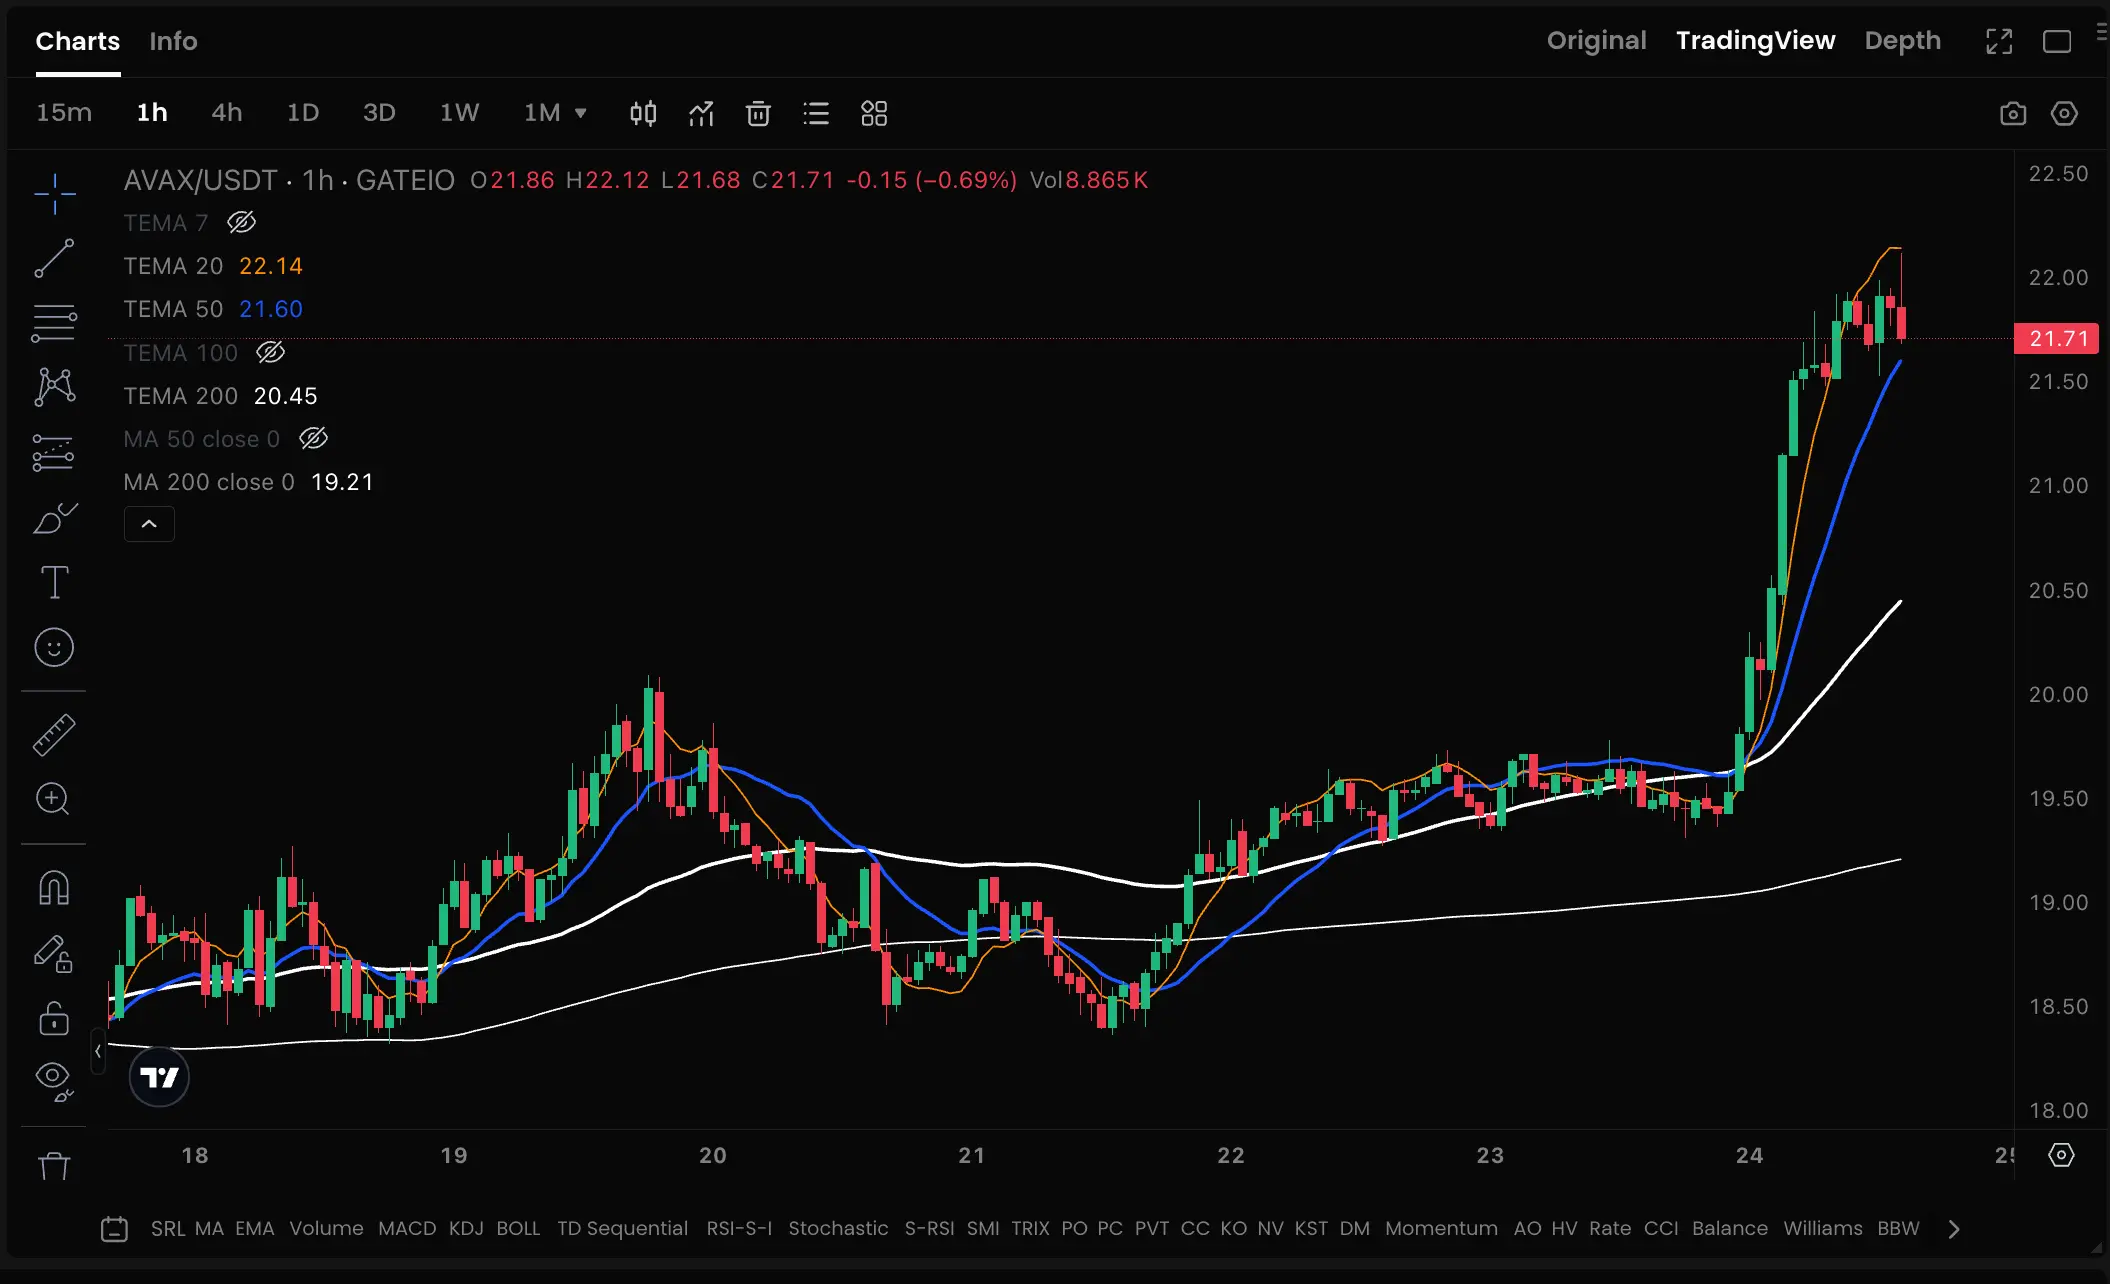Click the indicators icon in toolbar

click(x=701, y=113)
